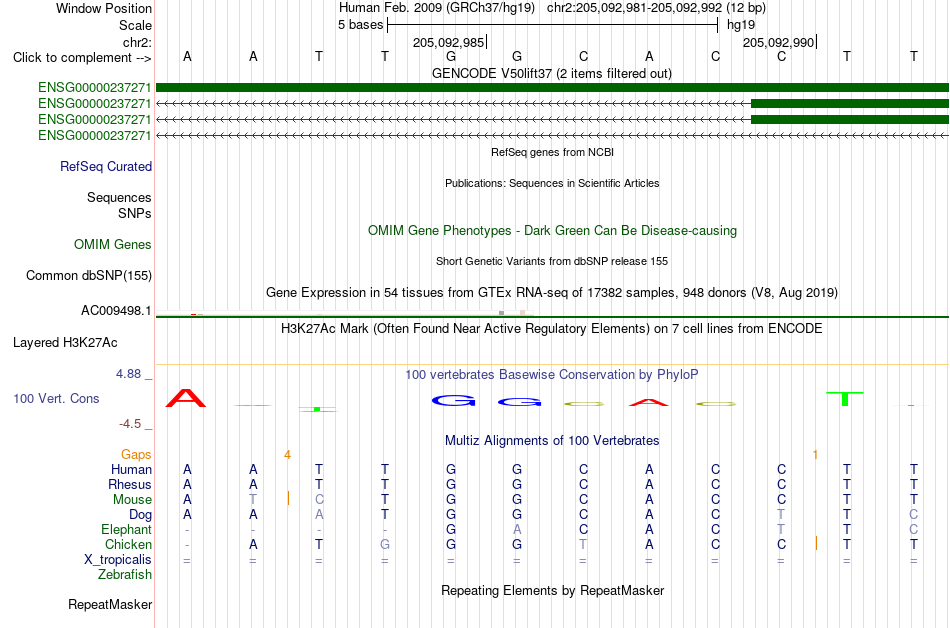Click the Human Feb. 2009 (GRCh37/hg19) header
Image resolution: width=950 pixels, height=628 pixels.
pyautogui.click(x=437, y=8)
